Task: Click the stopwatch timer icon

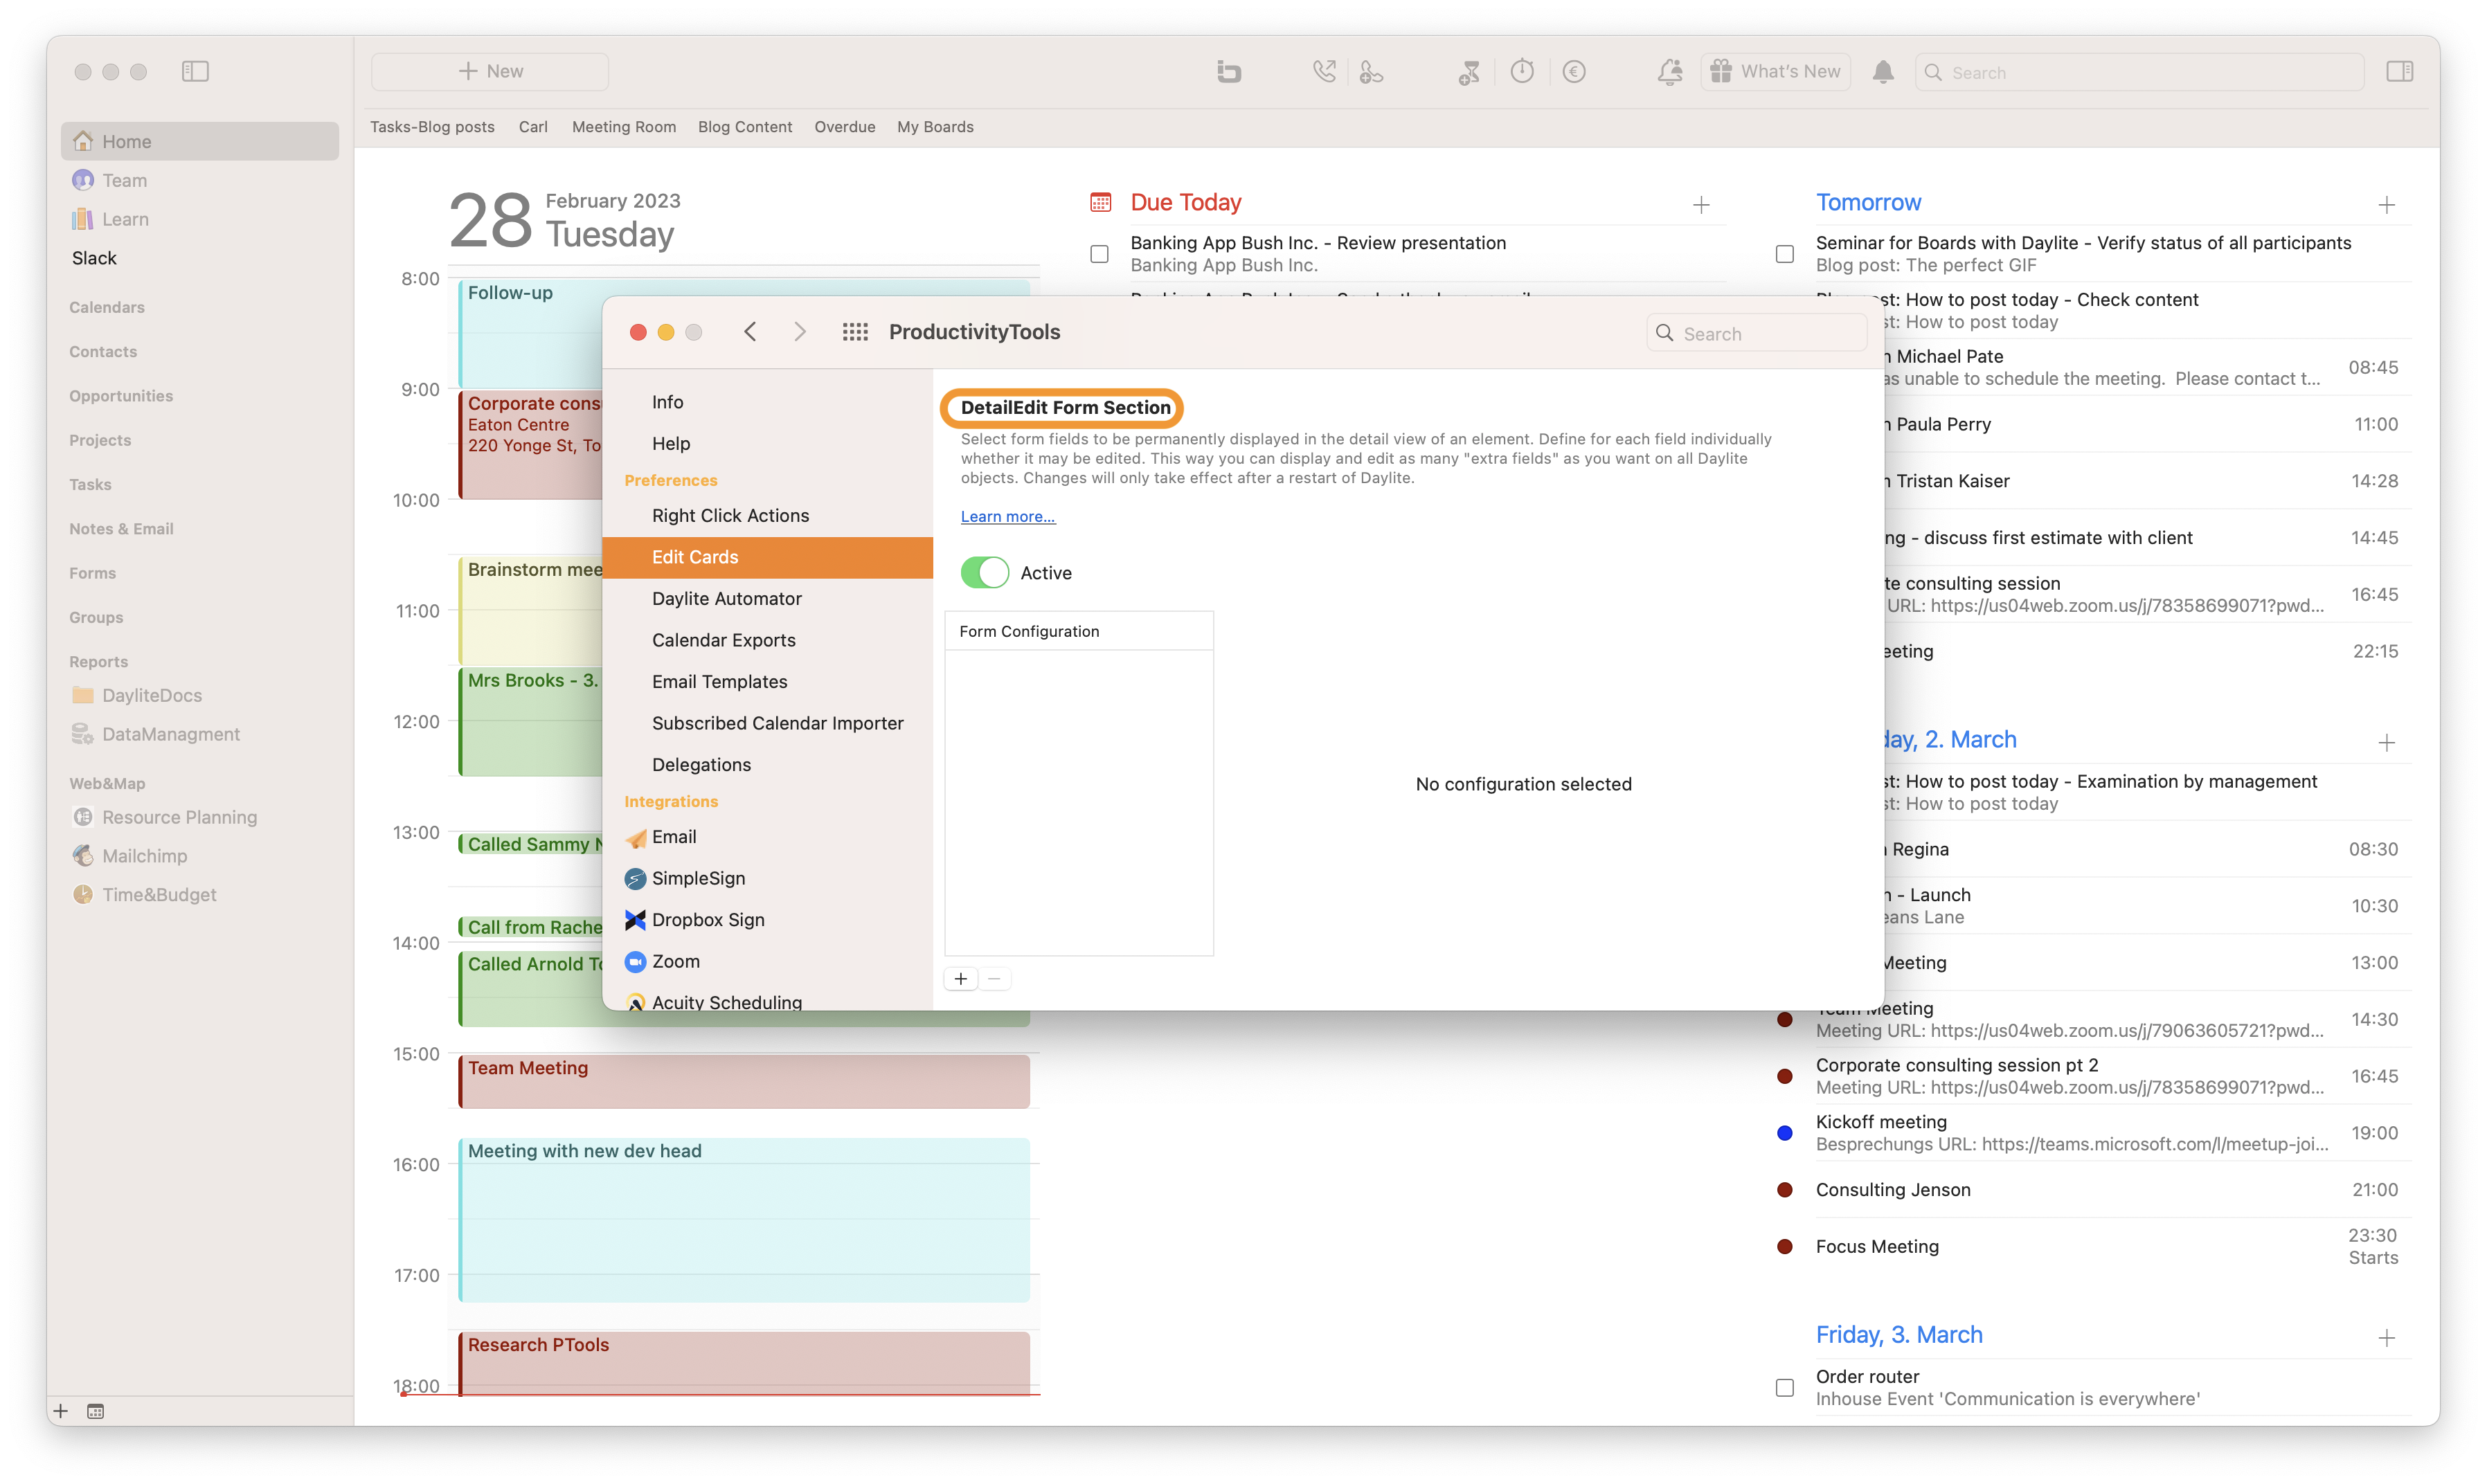Action: click(x=1522, y=71)
